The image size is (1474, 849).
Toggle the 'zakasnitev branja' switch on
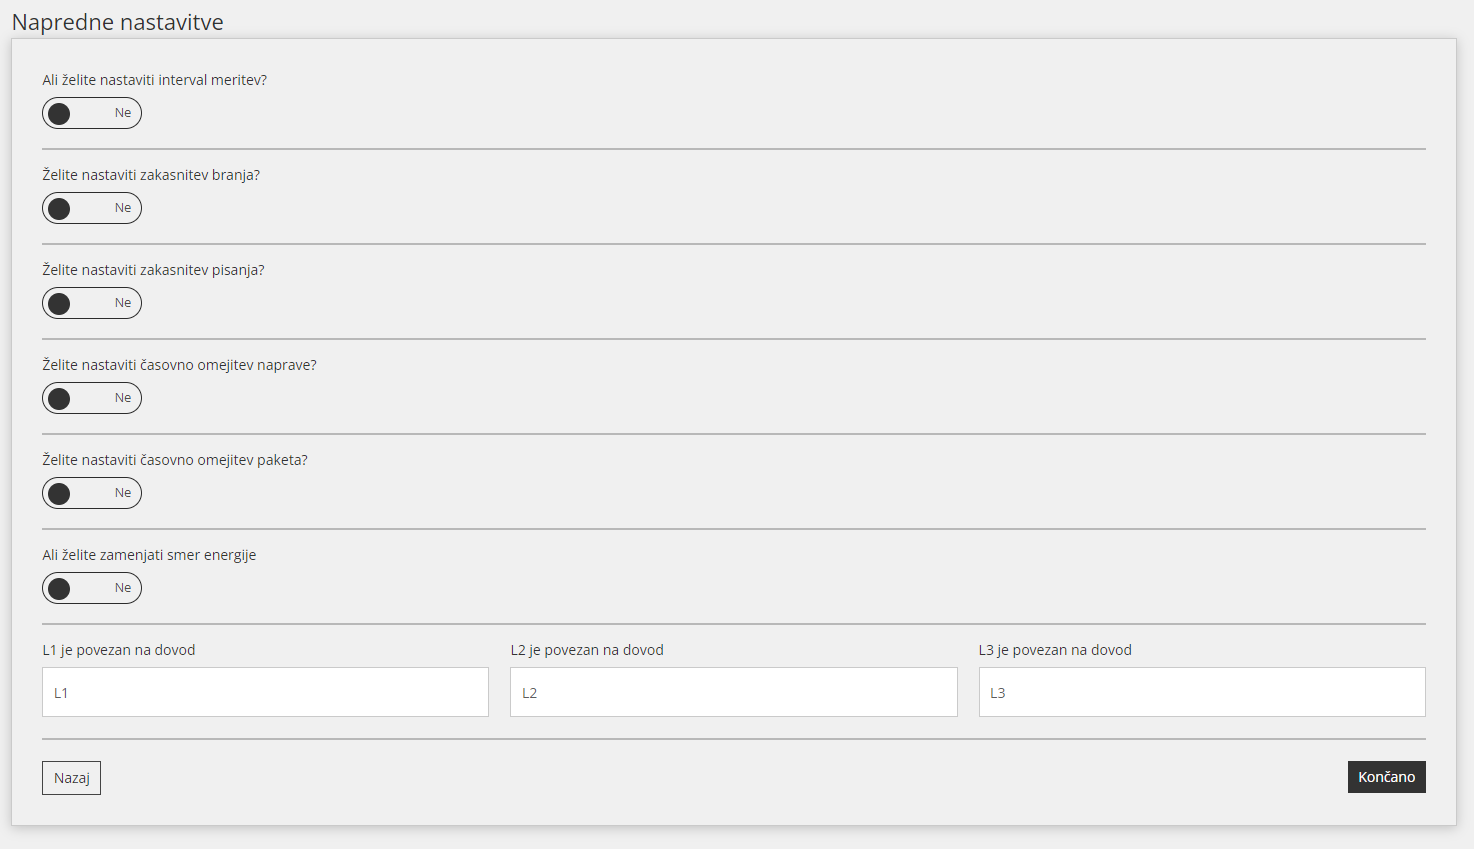(92, 208)
